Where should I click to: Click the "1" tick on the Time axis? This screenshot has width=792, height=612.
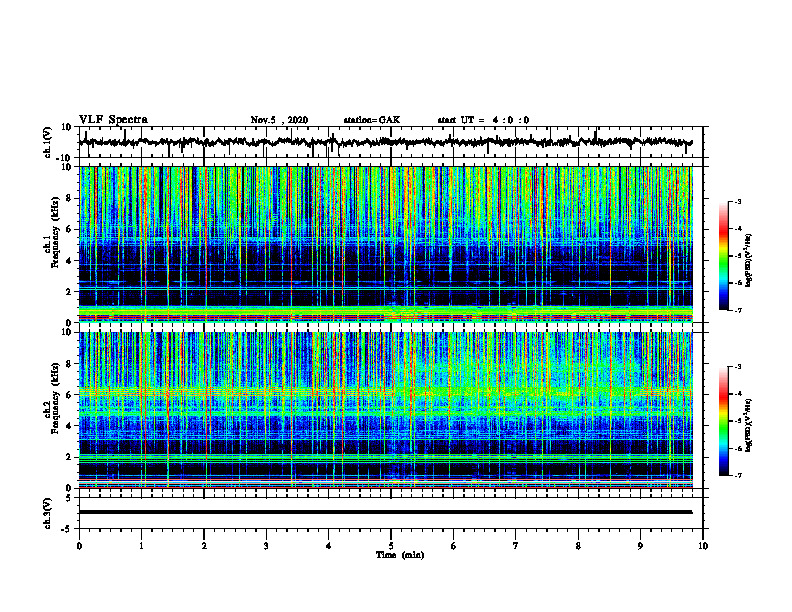click(141, 546)
